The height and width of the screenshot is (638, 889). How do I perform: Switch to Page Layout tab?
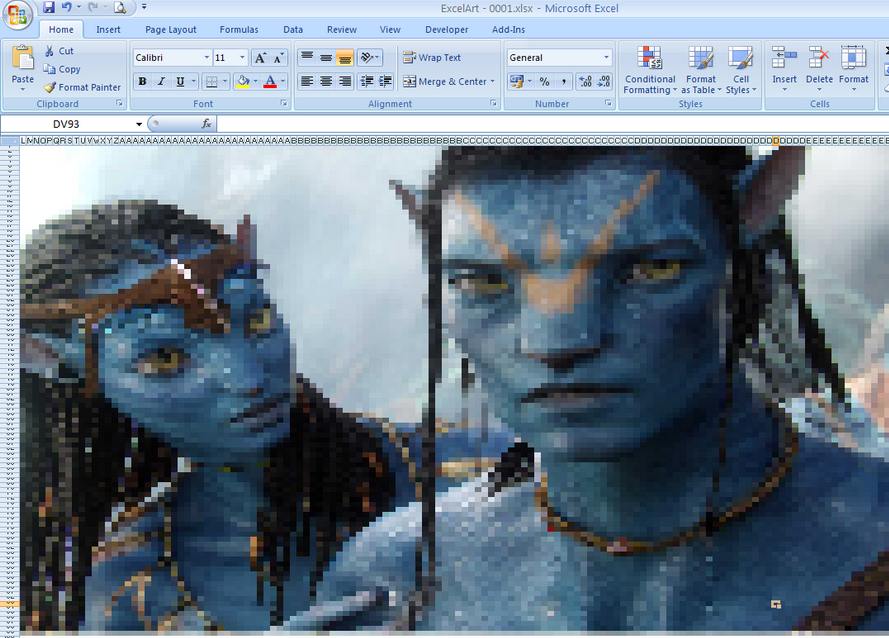point(171,29)
